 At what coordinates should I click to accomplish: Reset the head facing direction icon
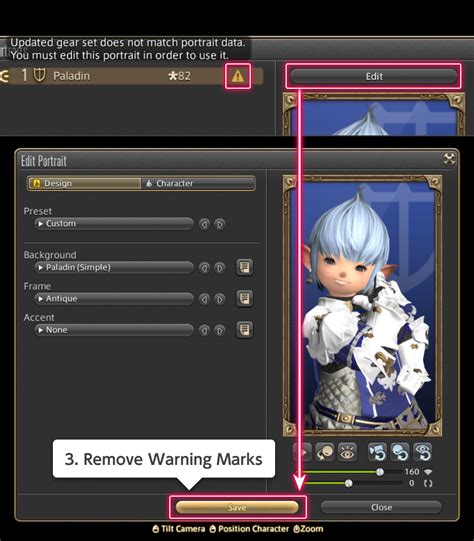(400, 452)
